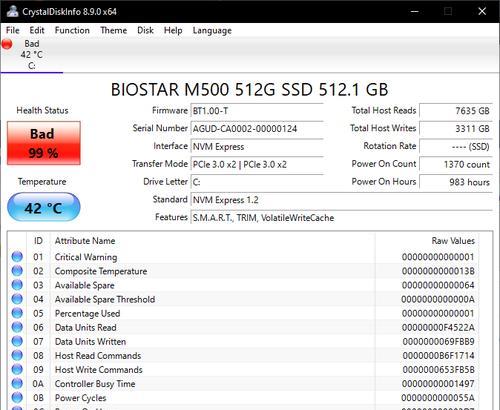Click the blue status icon for Percentage Used
This screenshot has width=500, height=410.
click(17, 313)
